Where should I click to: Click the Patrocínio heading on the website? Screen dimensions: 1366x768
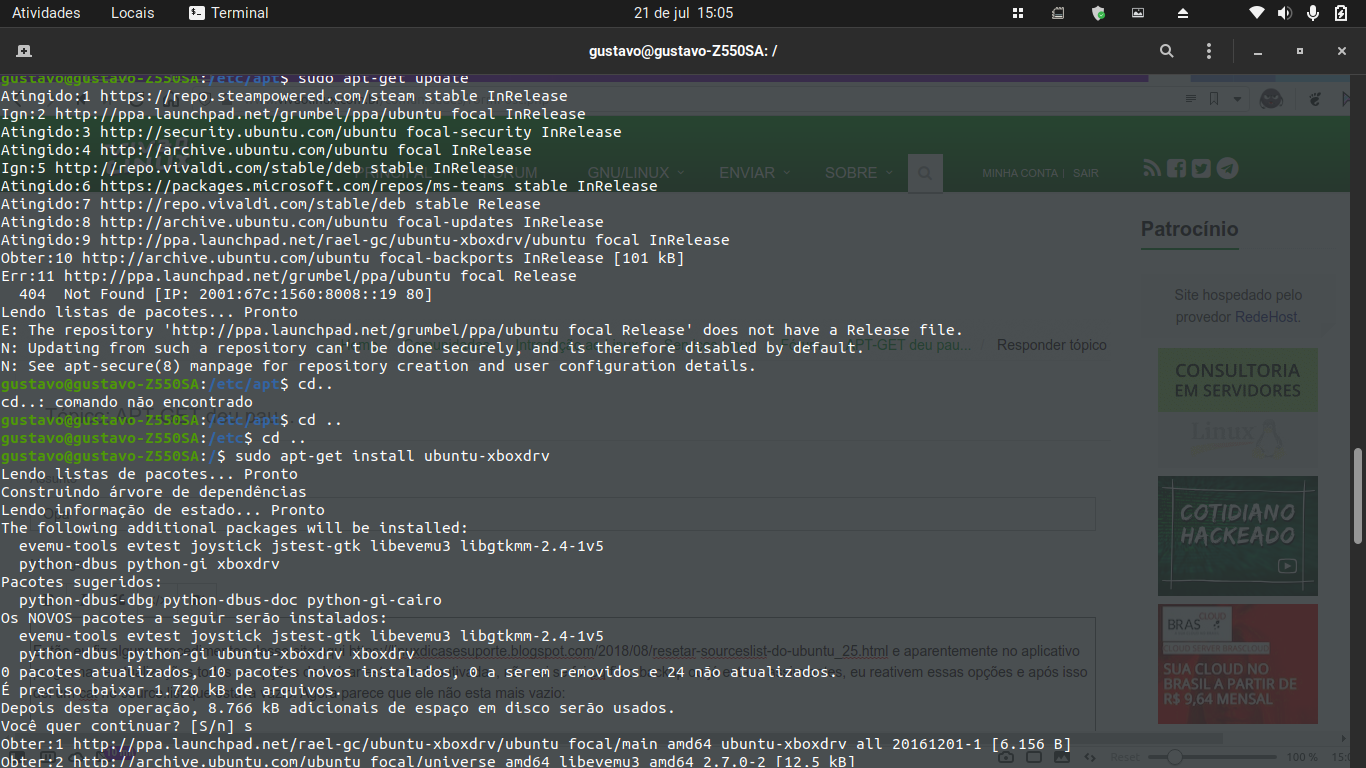(1190, 229)
